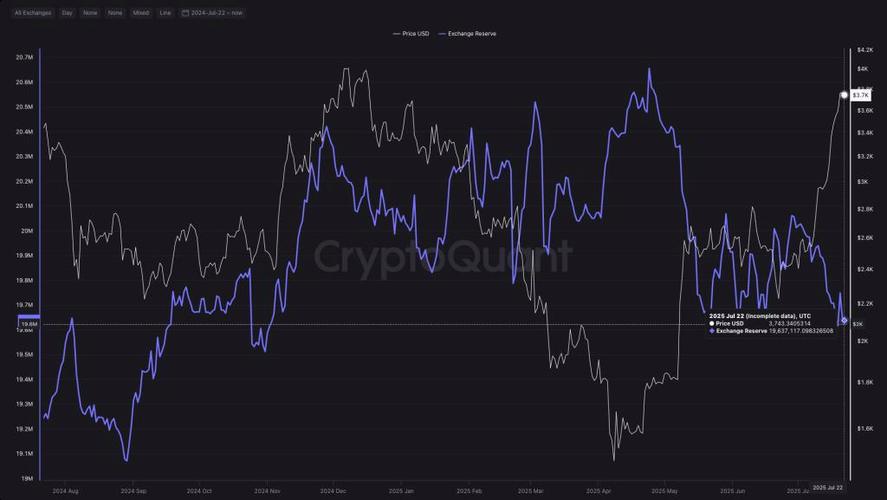Click the purple diamond beside Exchange Reserve in tooltip
The image size is (887, 500).
pyautogui.click(x=712, y=331)
